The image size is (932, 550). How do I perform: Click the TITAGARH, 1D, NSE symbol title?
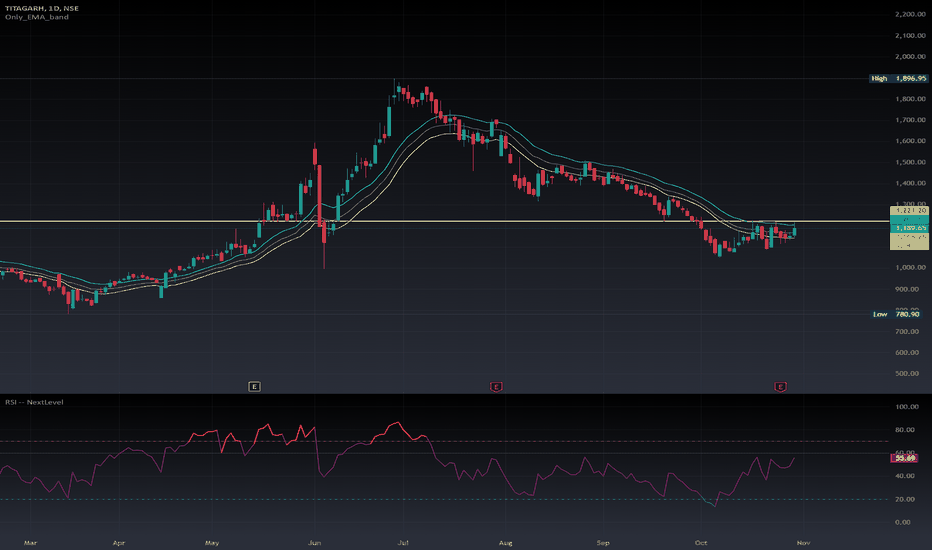click(42, 8)
